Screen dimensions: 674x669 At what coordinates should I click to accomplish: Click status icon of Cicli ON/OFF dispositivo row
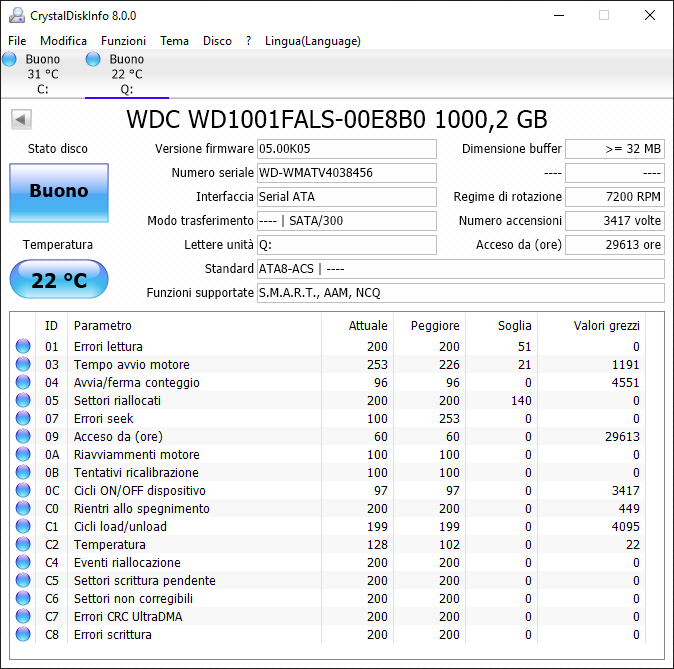tap(23, 490)
